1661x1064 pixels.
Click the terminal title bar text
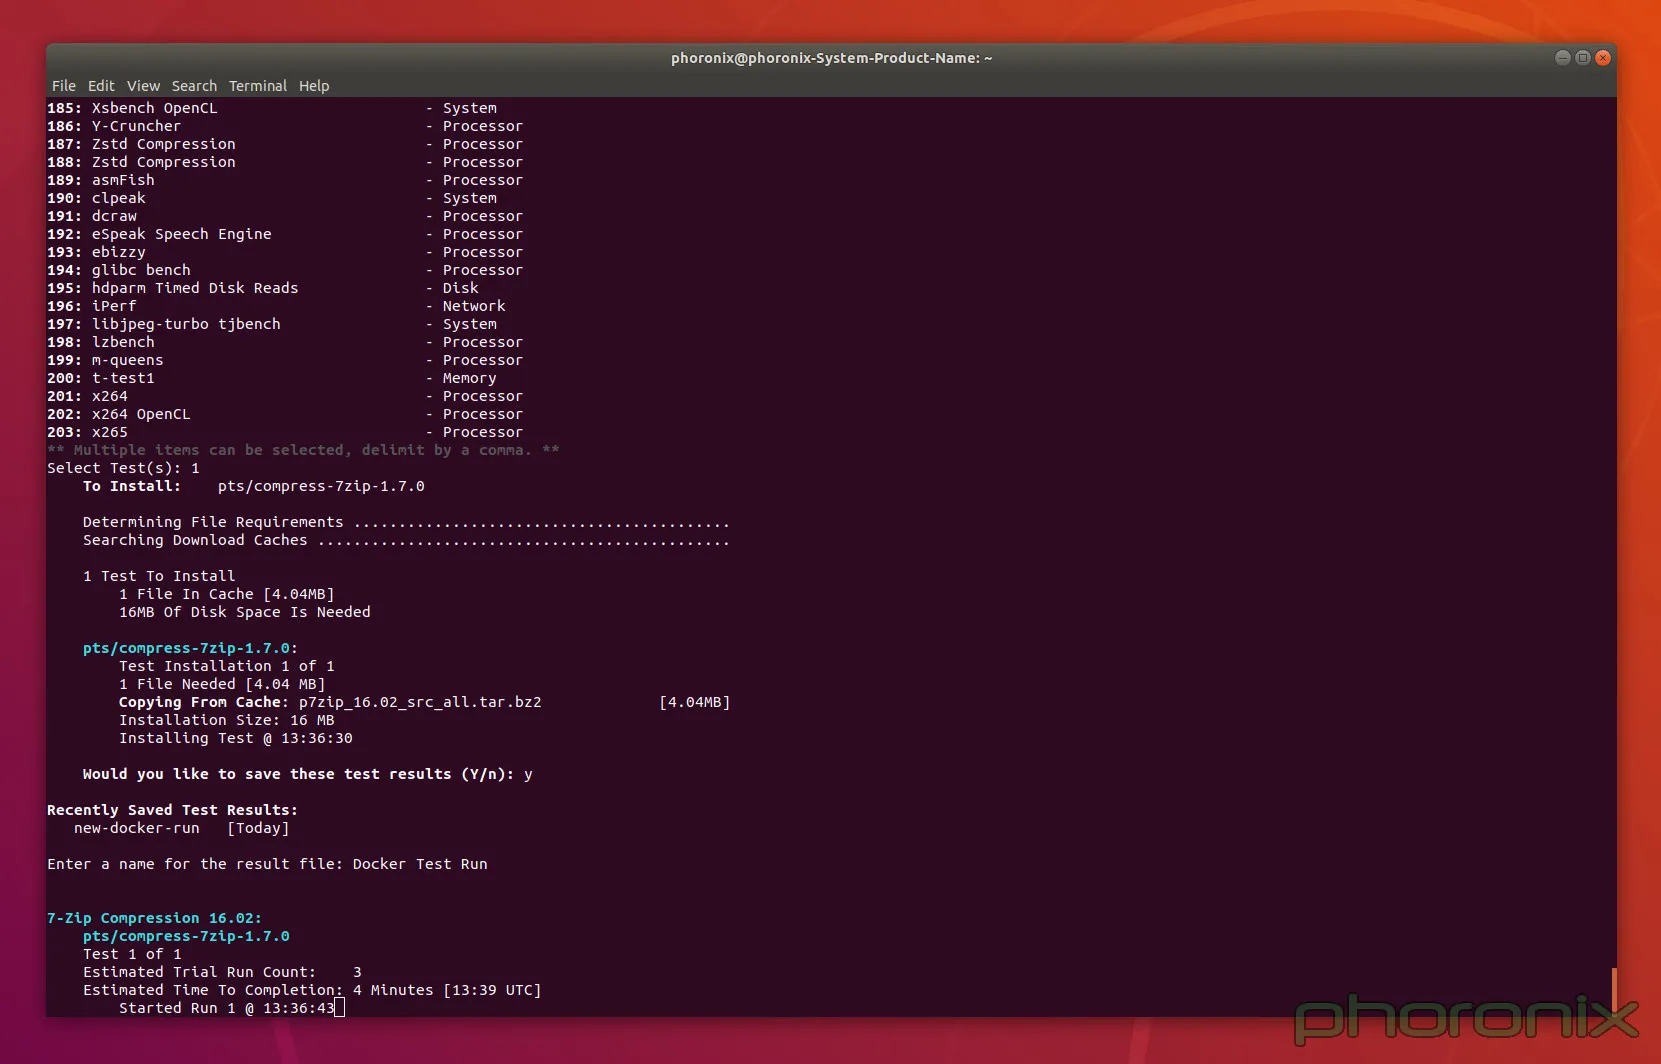pyautogui.click(x=831, y=58)
